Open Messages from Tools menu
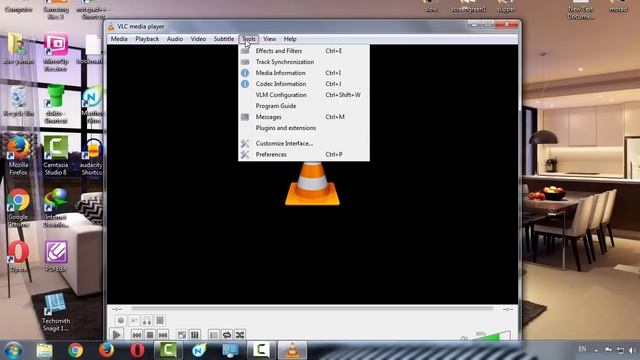 304,117
